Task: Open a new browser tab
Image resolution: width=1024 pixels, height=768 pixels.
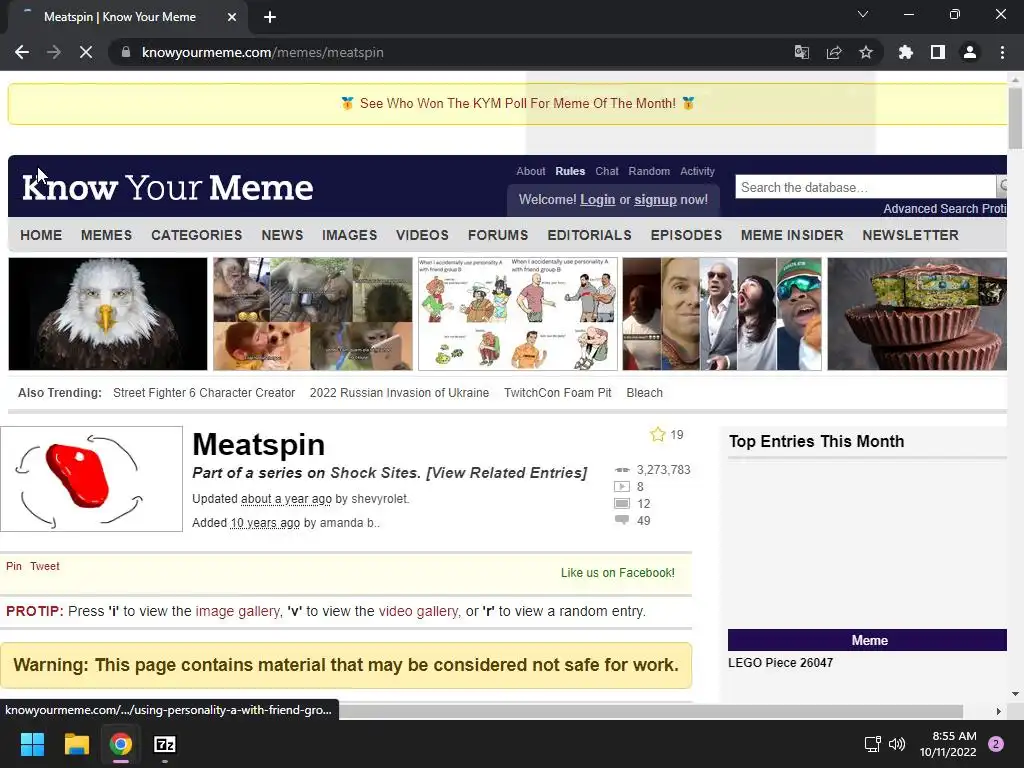Action: 270,17
